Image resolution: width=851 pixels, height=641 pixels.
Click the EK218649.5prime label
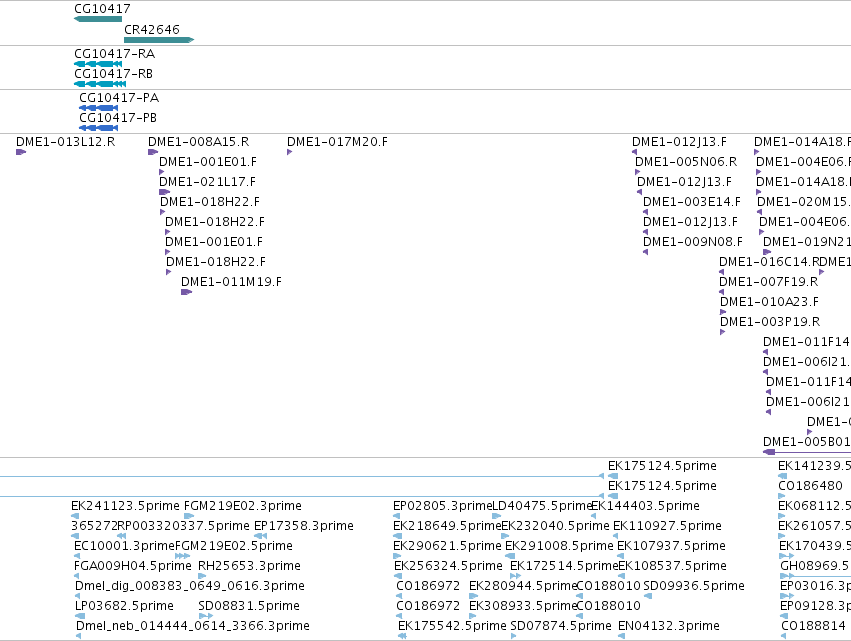pos(447,526)
